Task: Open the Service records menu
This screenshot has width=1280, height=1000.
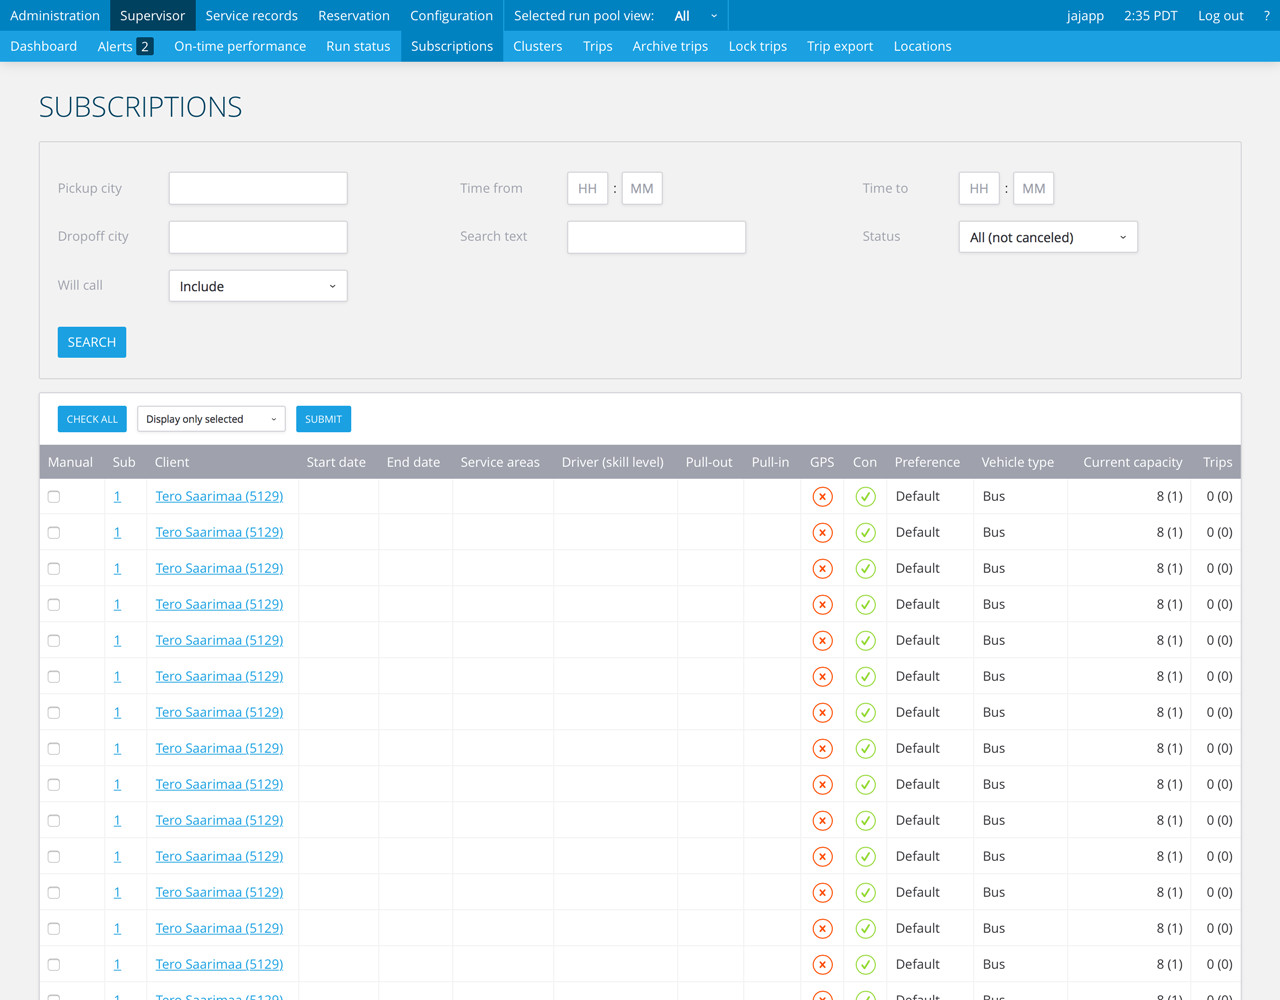Action: click(x=251, y=15)
